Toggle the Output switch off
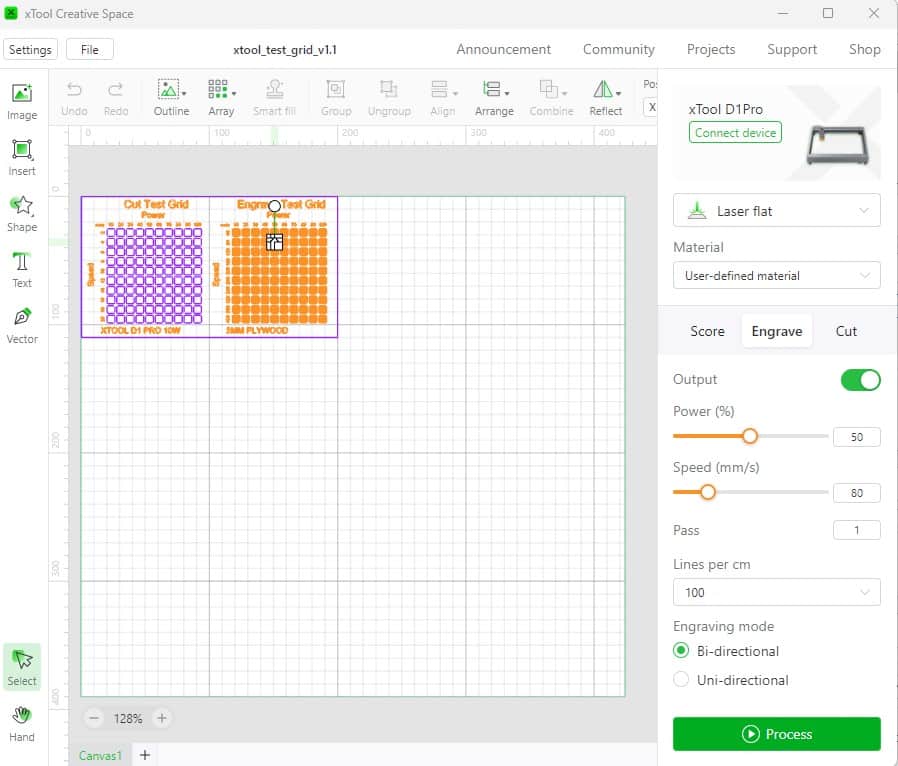Screen dimensions: 898x766 (860, 380)
